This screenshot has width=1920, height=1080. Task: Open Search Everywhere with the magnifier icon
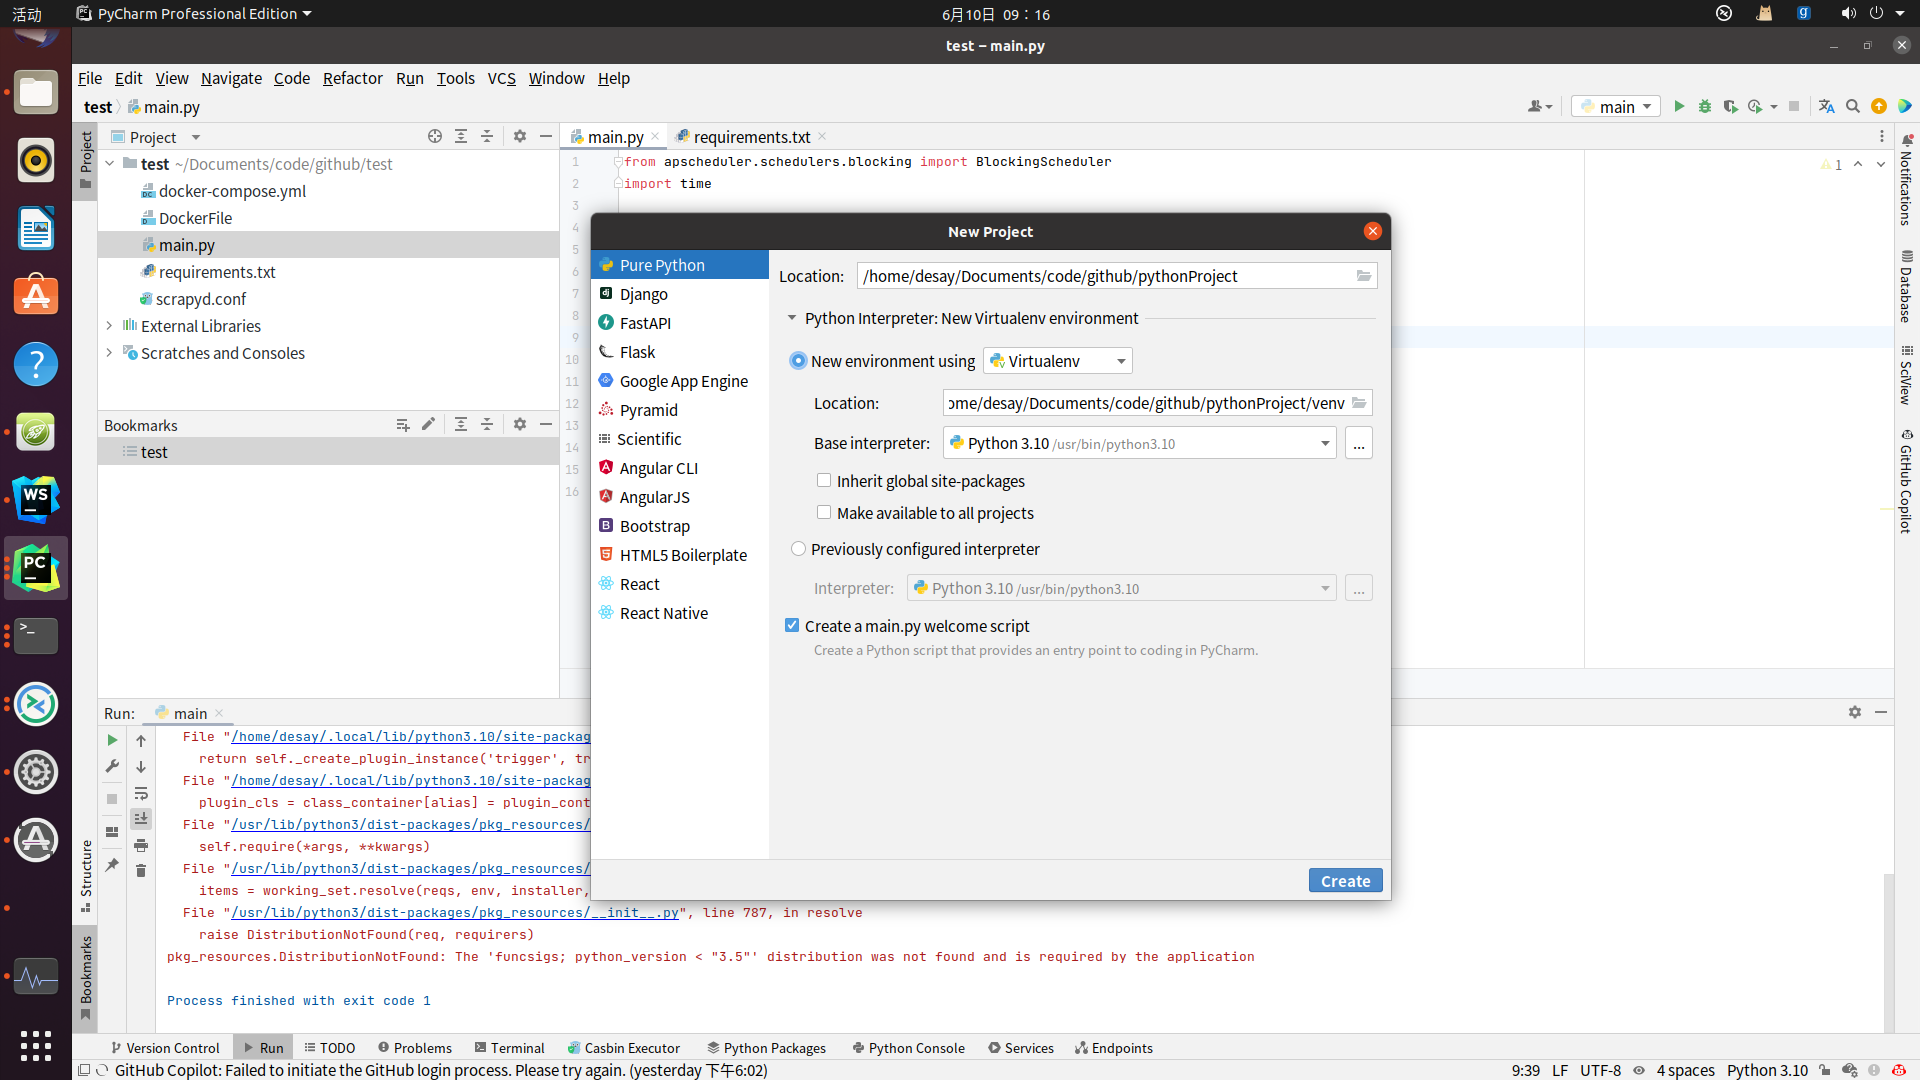(x=1853, y=106)
